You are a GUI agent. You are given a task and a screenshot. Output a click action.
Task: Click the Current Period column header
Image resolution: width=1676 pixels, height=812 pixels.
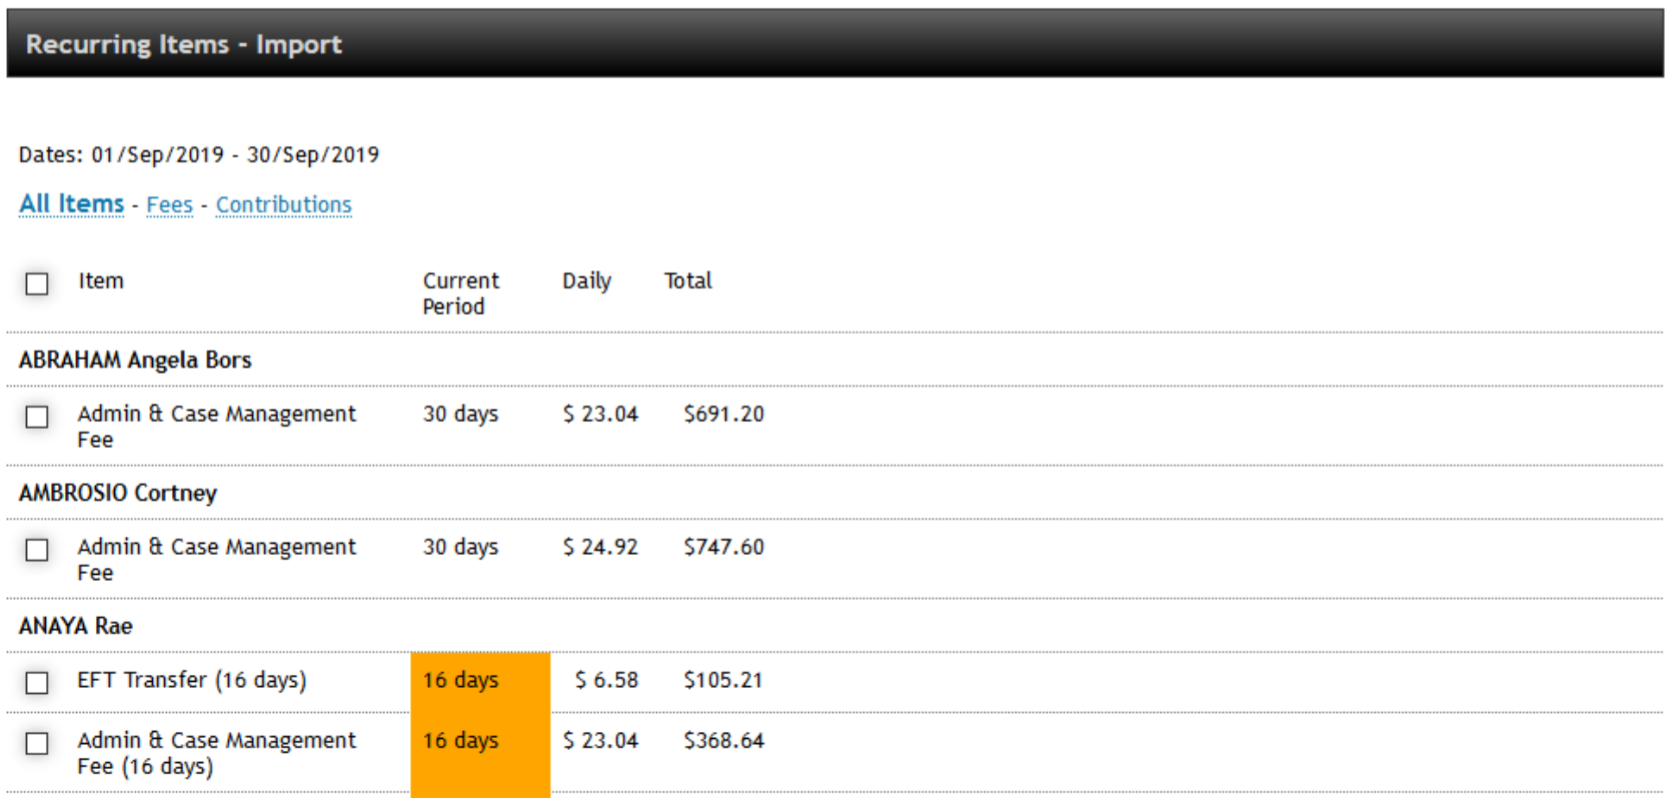(460, 293)
